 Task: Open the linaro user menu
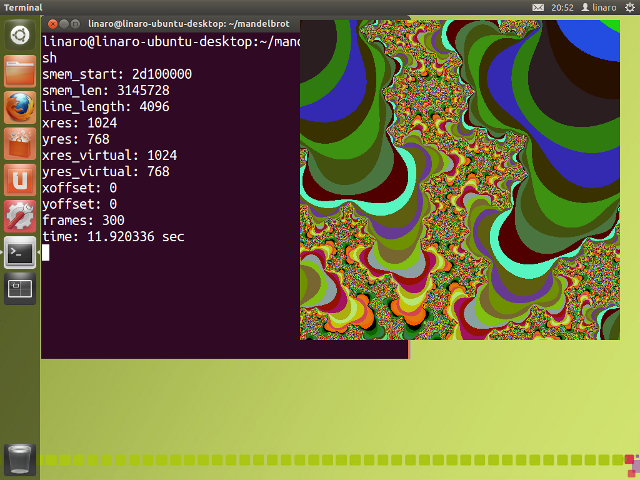pyautogui.click(x=598, y=7)
